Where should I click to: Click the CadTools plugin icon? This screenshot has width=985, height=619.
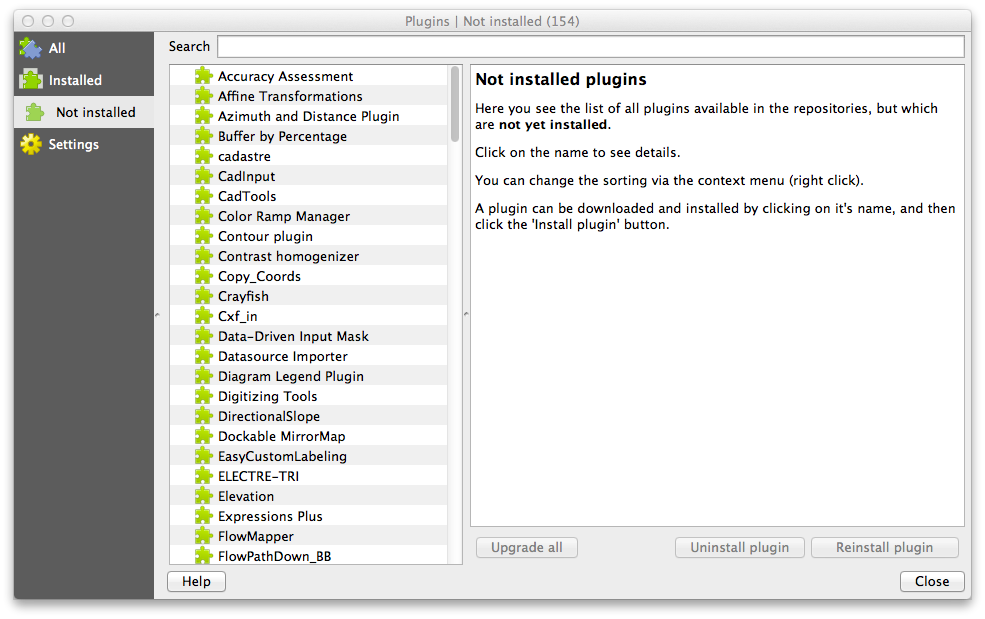pyautogui.click(x=204, y=196)
